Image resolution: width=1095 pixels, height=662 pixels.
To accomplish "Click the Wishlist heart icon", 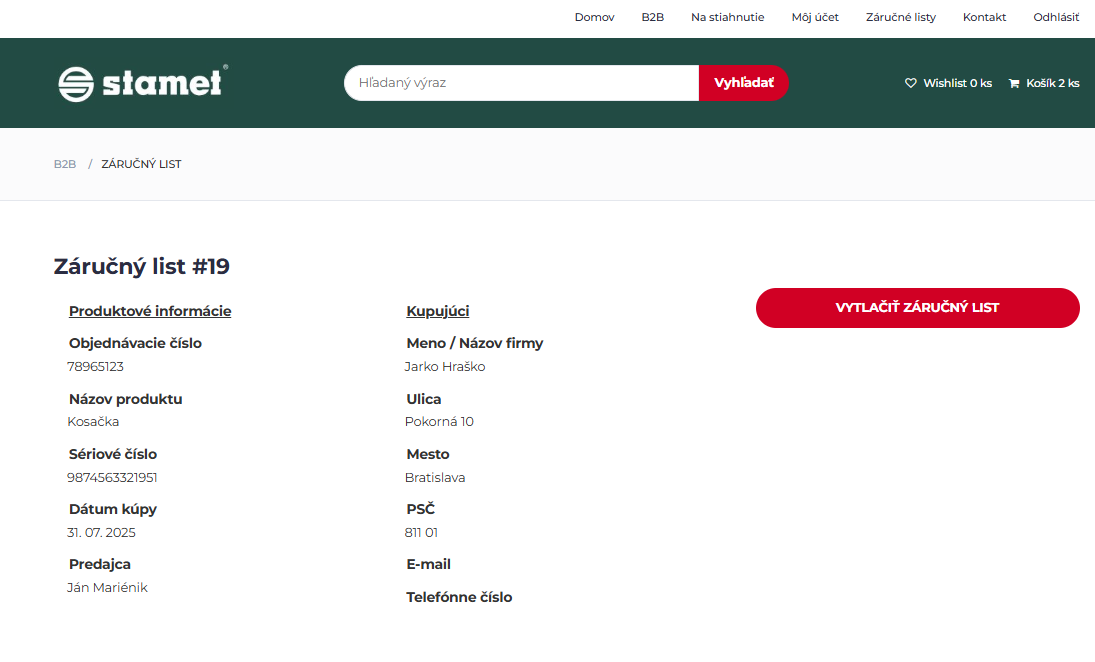I will 911,83.
